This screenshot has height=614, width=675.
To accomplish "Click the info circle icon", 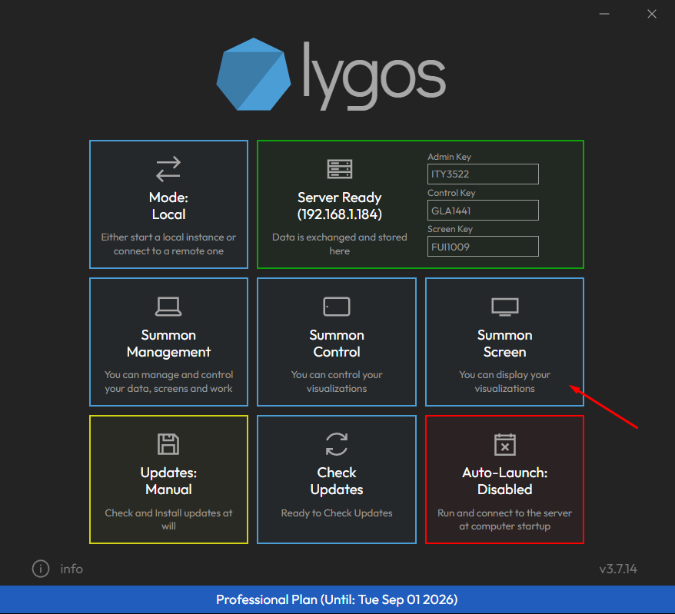I will coord(40,569).
